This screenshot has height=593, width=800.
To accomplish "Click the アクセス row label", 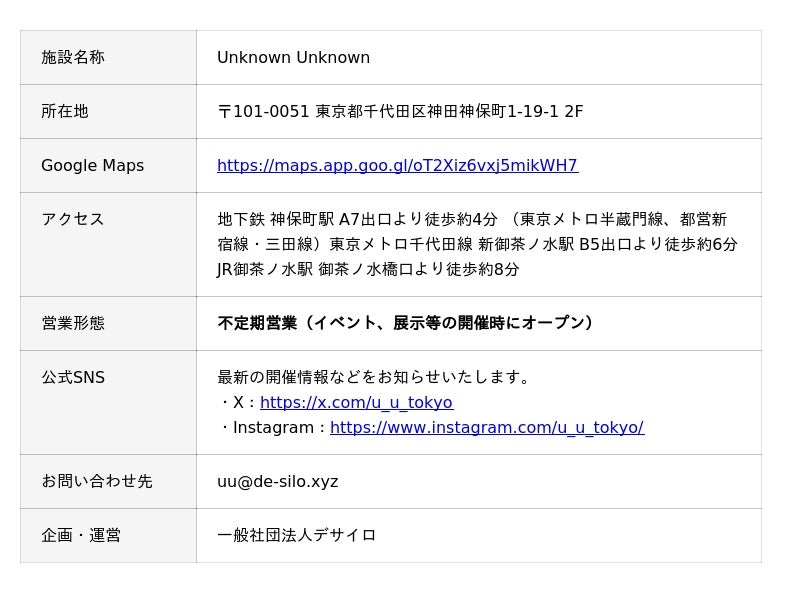I will click(73, 220).
